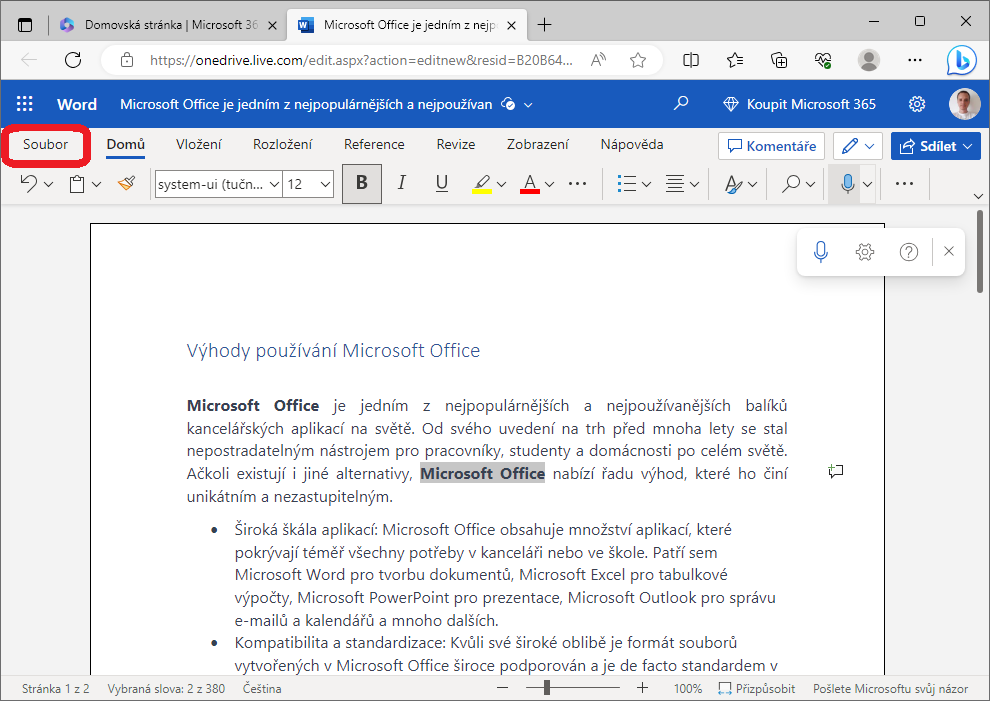
Task: Click the Bing Copilot sidebar icon
Action: pos(962,61)
